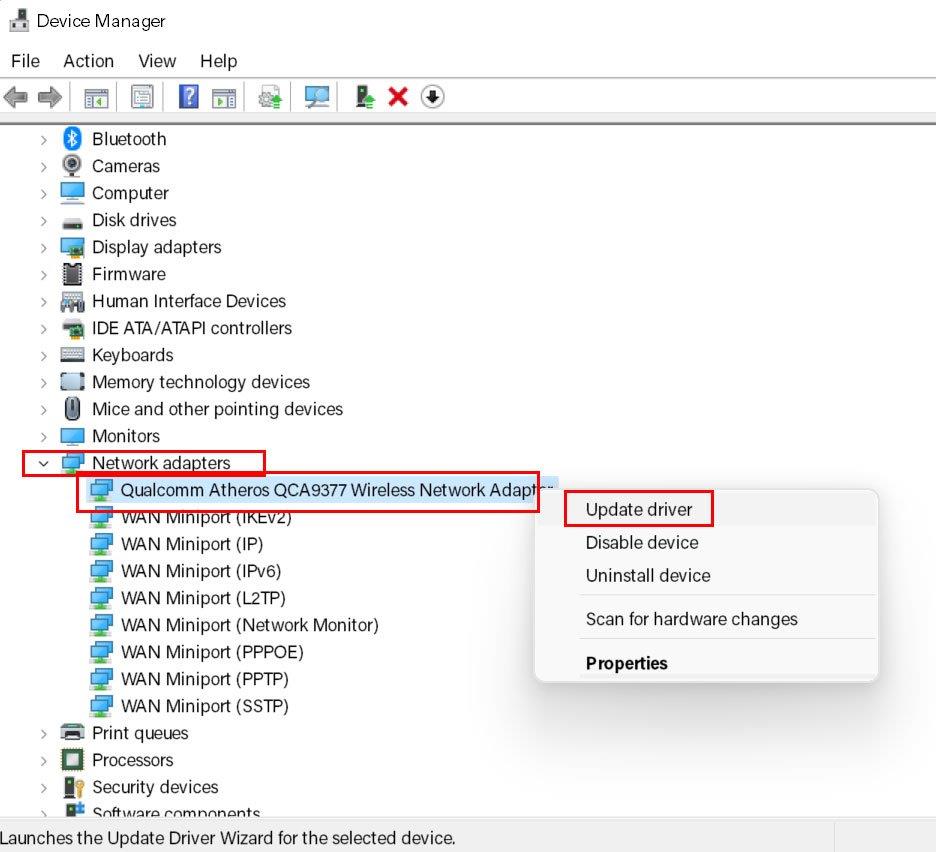Click the blue Help question mark icon
Screen dimensions: 936x852
(189, 97)
